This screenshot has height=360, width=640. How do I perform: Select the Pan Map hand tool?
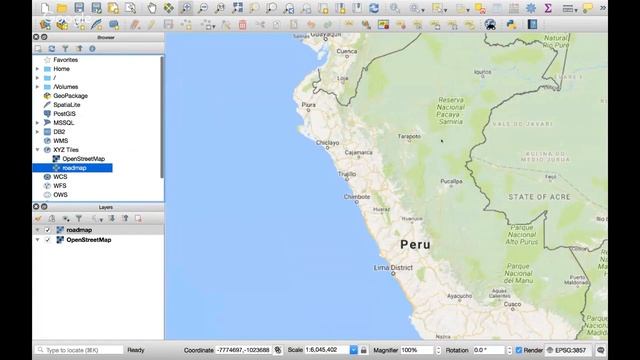(x=152, y=8)
